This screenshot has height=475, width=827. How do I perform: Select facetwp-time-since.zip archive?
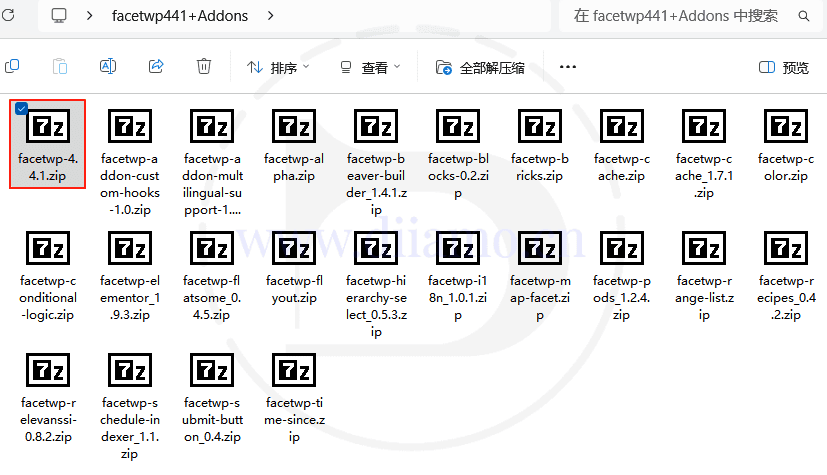click(294, 372)
